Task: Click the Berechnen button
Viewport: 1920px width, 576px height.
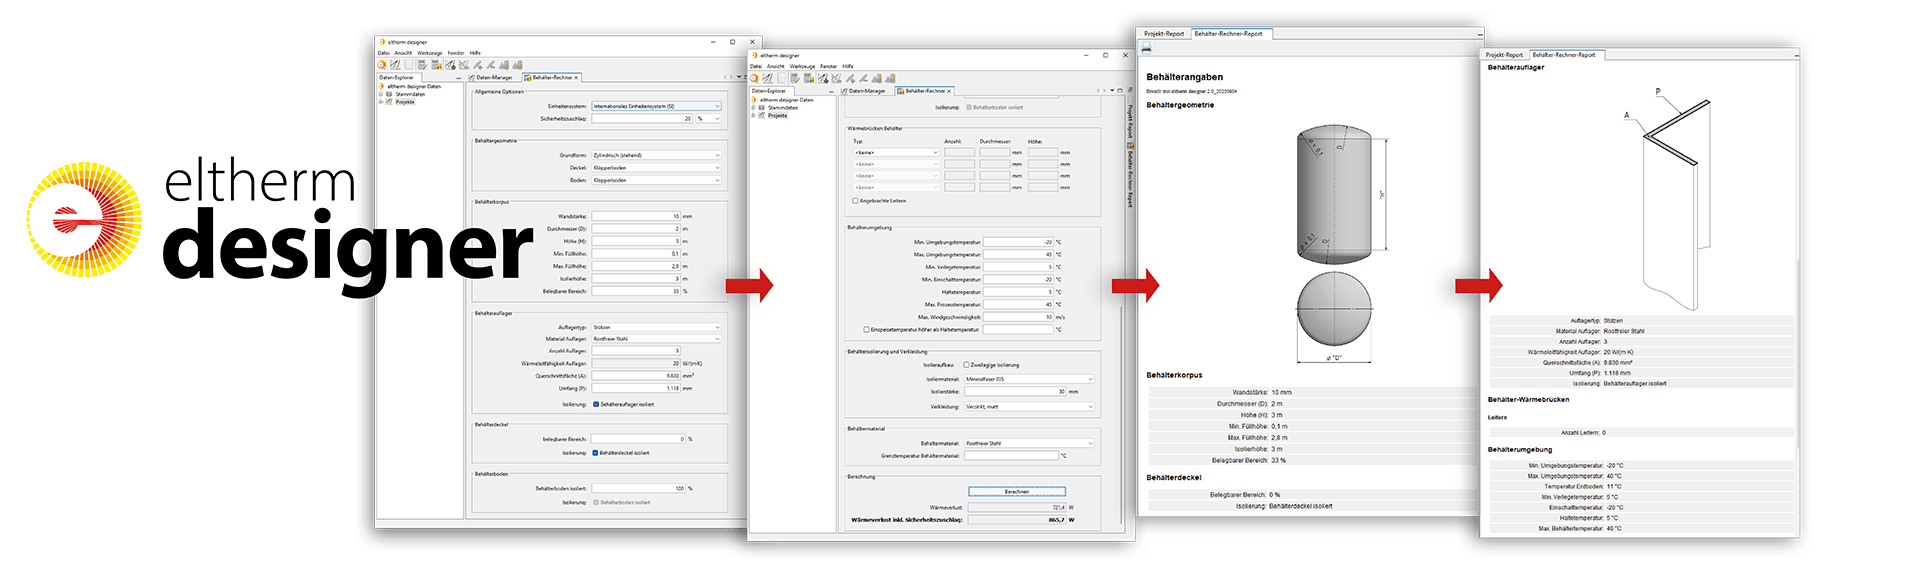Action: pyautogui.click(x=1017, y=492)
